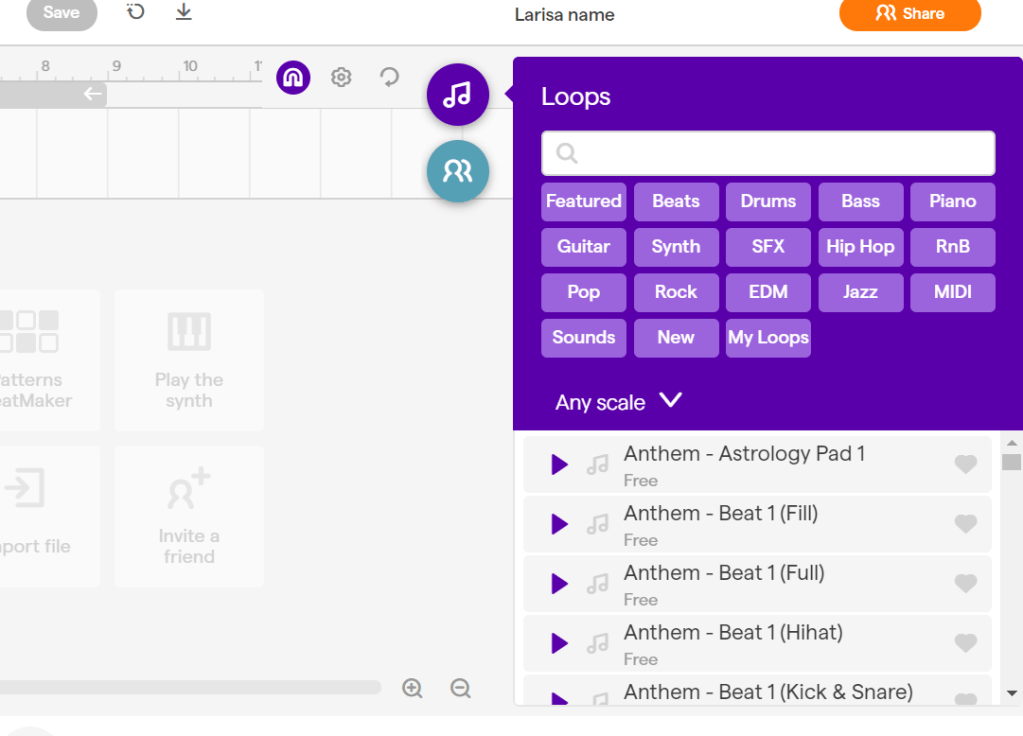Open the collaborators round button
This screenshot has height=736, width=1023.
pyautogui.click(x=457, y=171)
